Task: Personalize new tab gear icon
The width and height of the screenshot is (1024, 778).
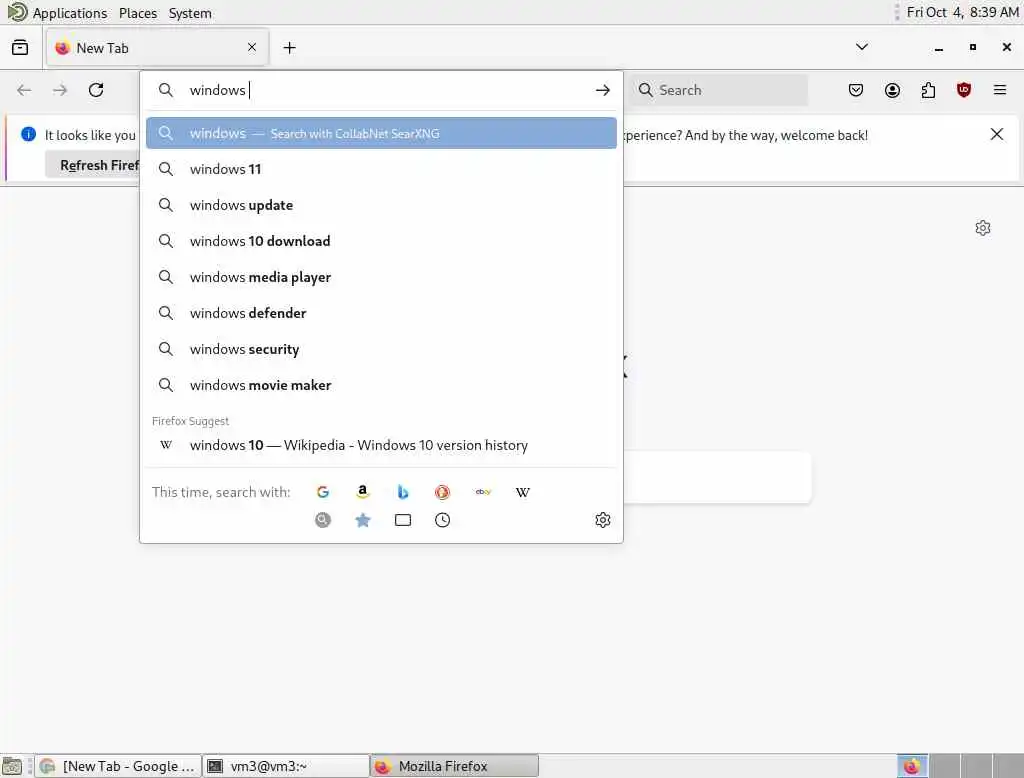Action: click(983, 228)
